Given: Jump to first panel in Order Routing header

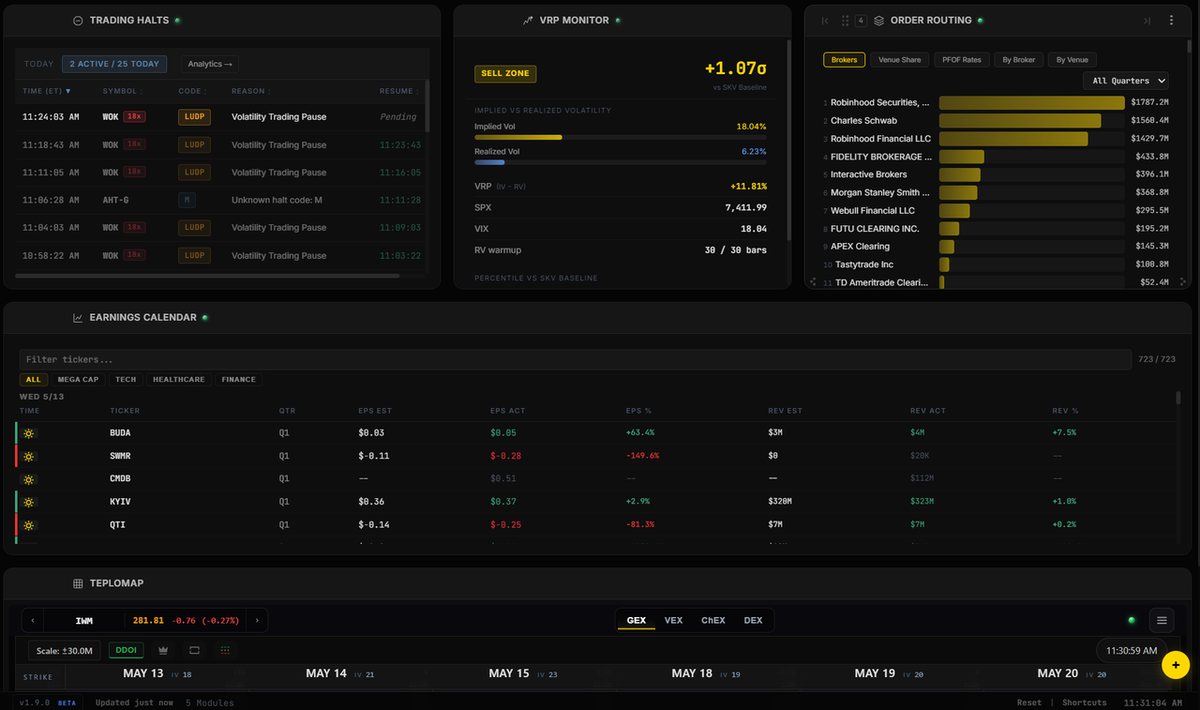Looking at the screenshot, I should pos(825,21).
